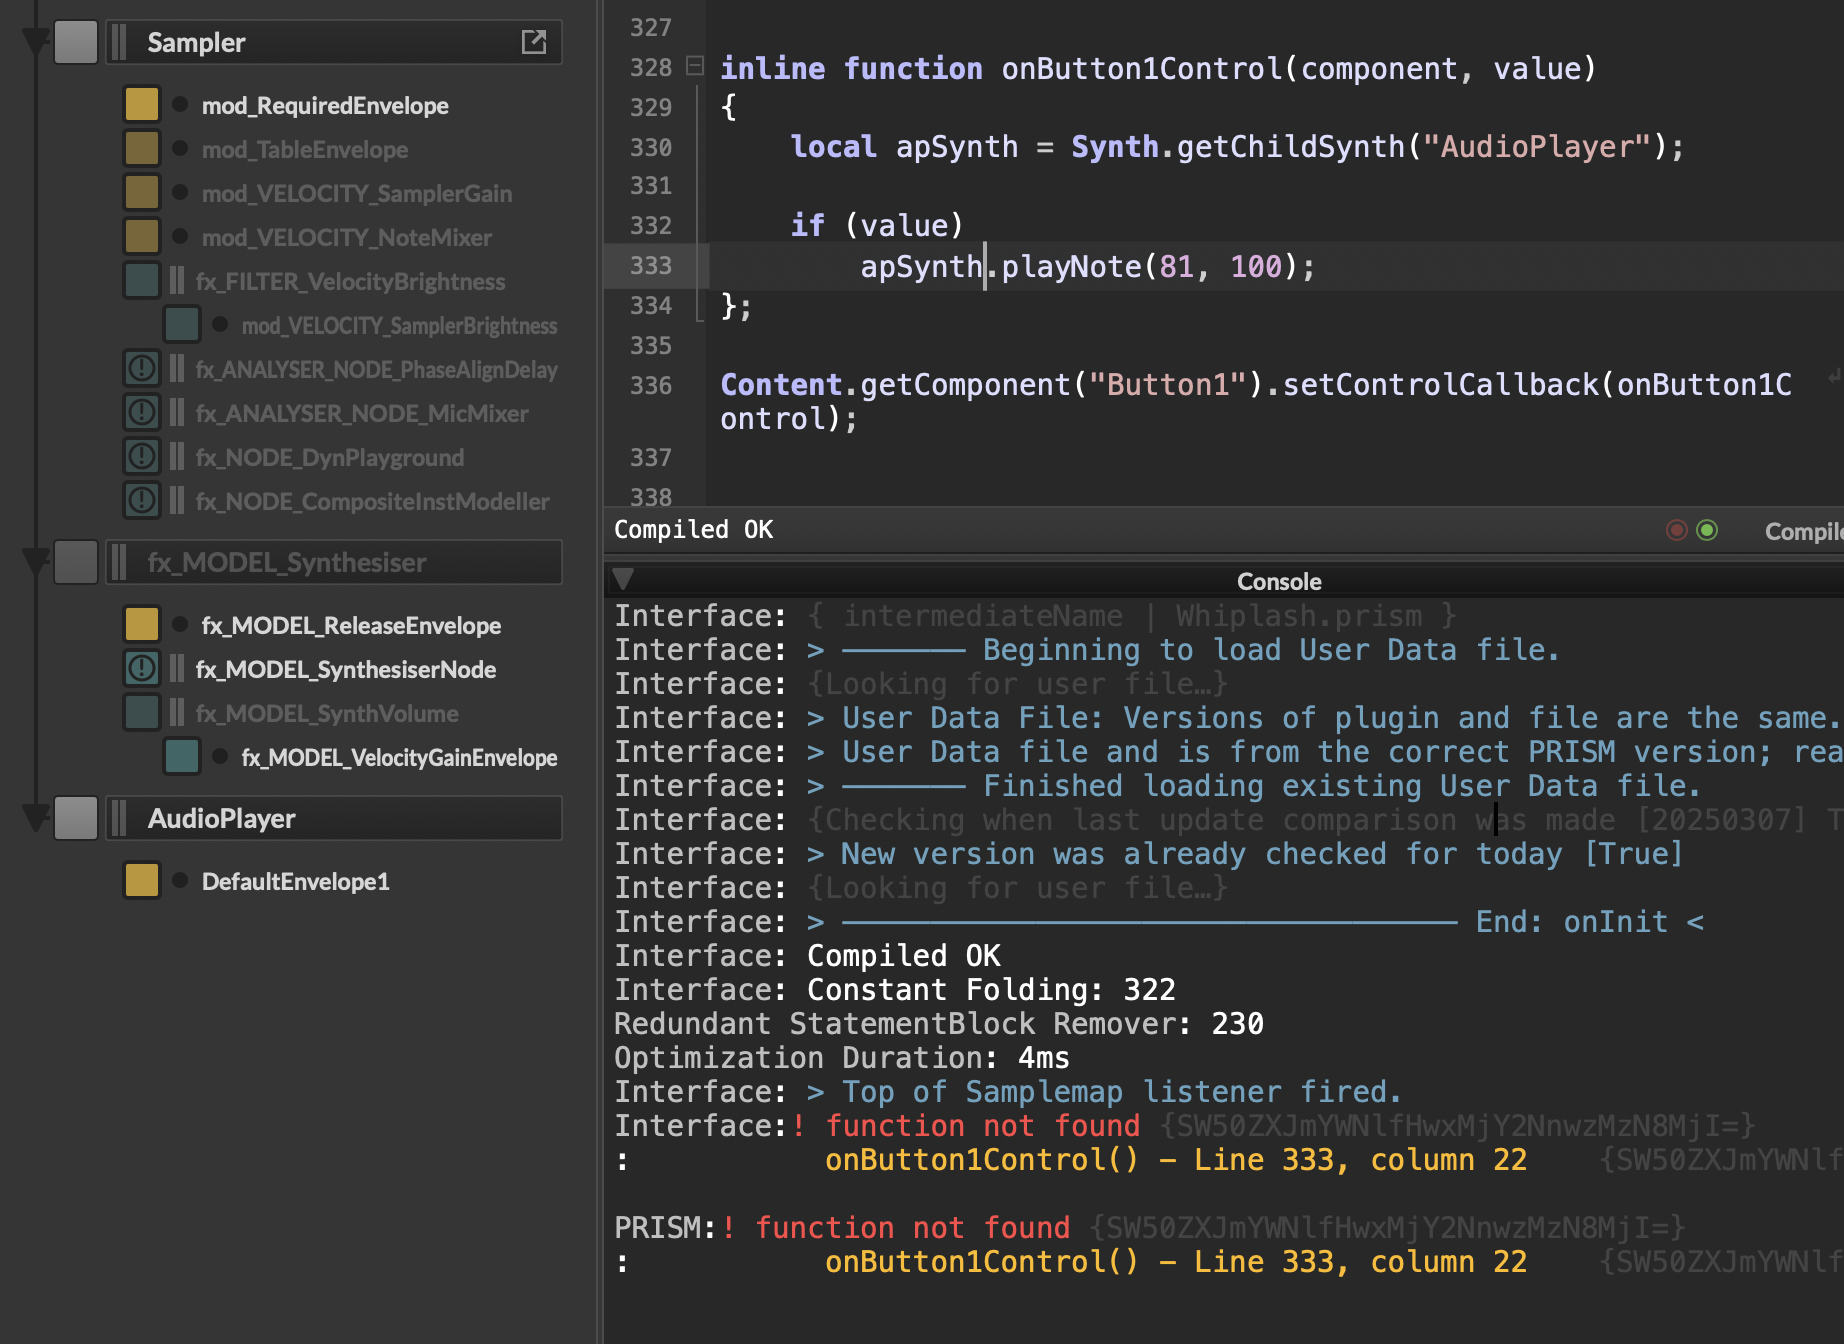Screen dimensions: 1844x1344
Task: Toggle mod_RequiredEnvelope bypass dot
Action: [x=180, y=104]
